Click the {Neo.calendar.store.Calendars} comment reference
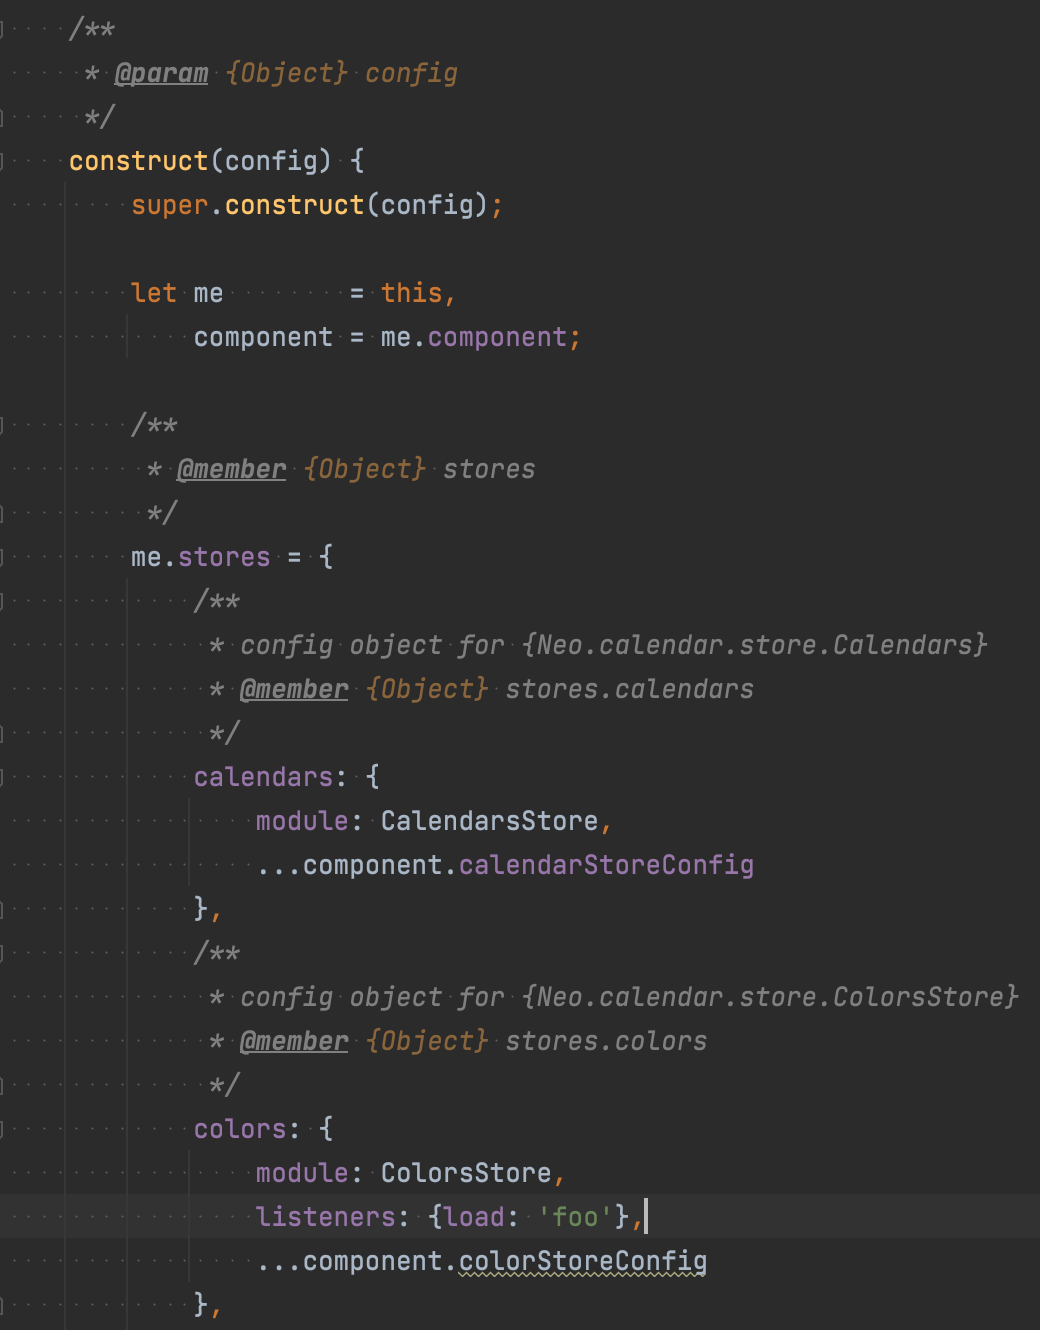Image resolution: width=1040 pixels, height=1330 pixels. click(754, 645)
